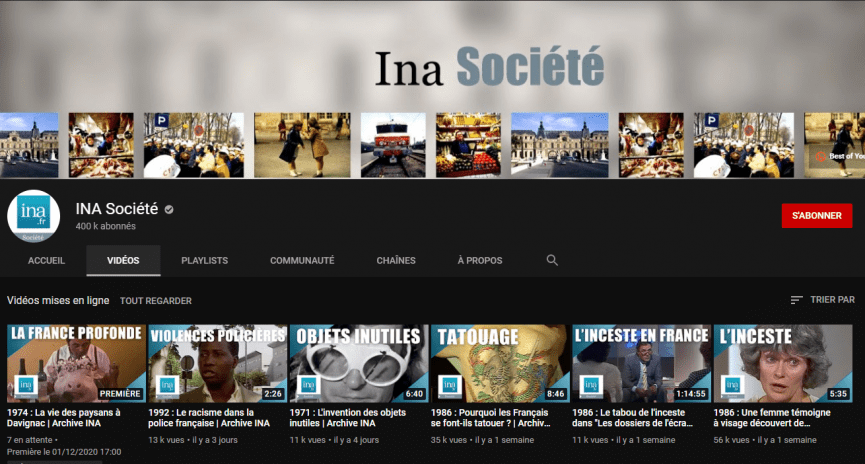Click the '11 k vues • il y a 4 jours' text
This screenshot has width=865, height=464.
pos(334,440)
